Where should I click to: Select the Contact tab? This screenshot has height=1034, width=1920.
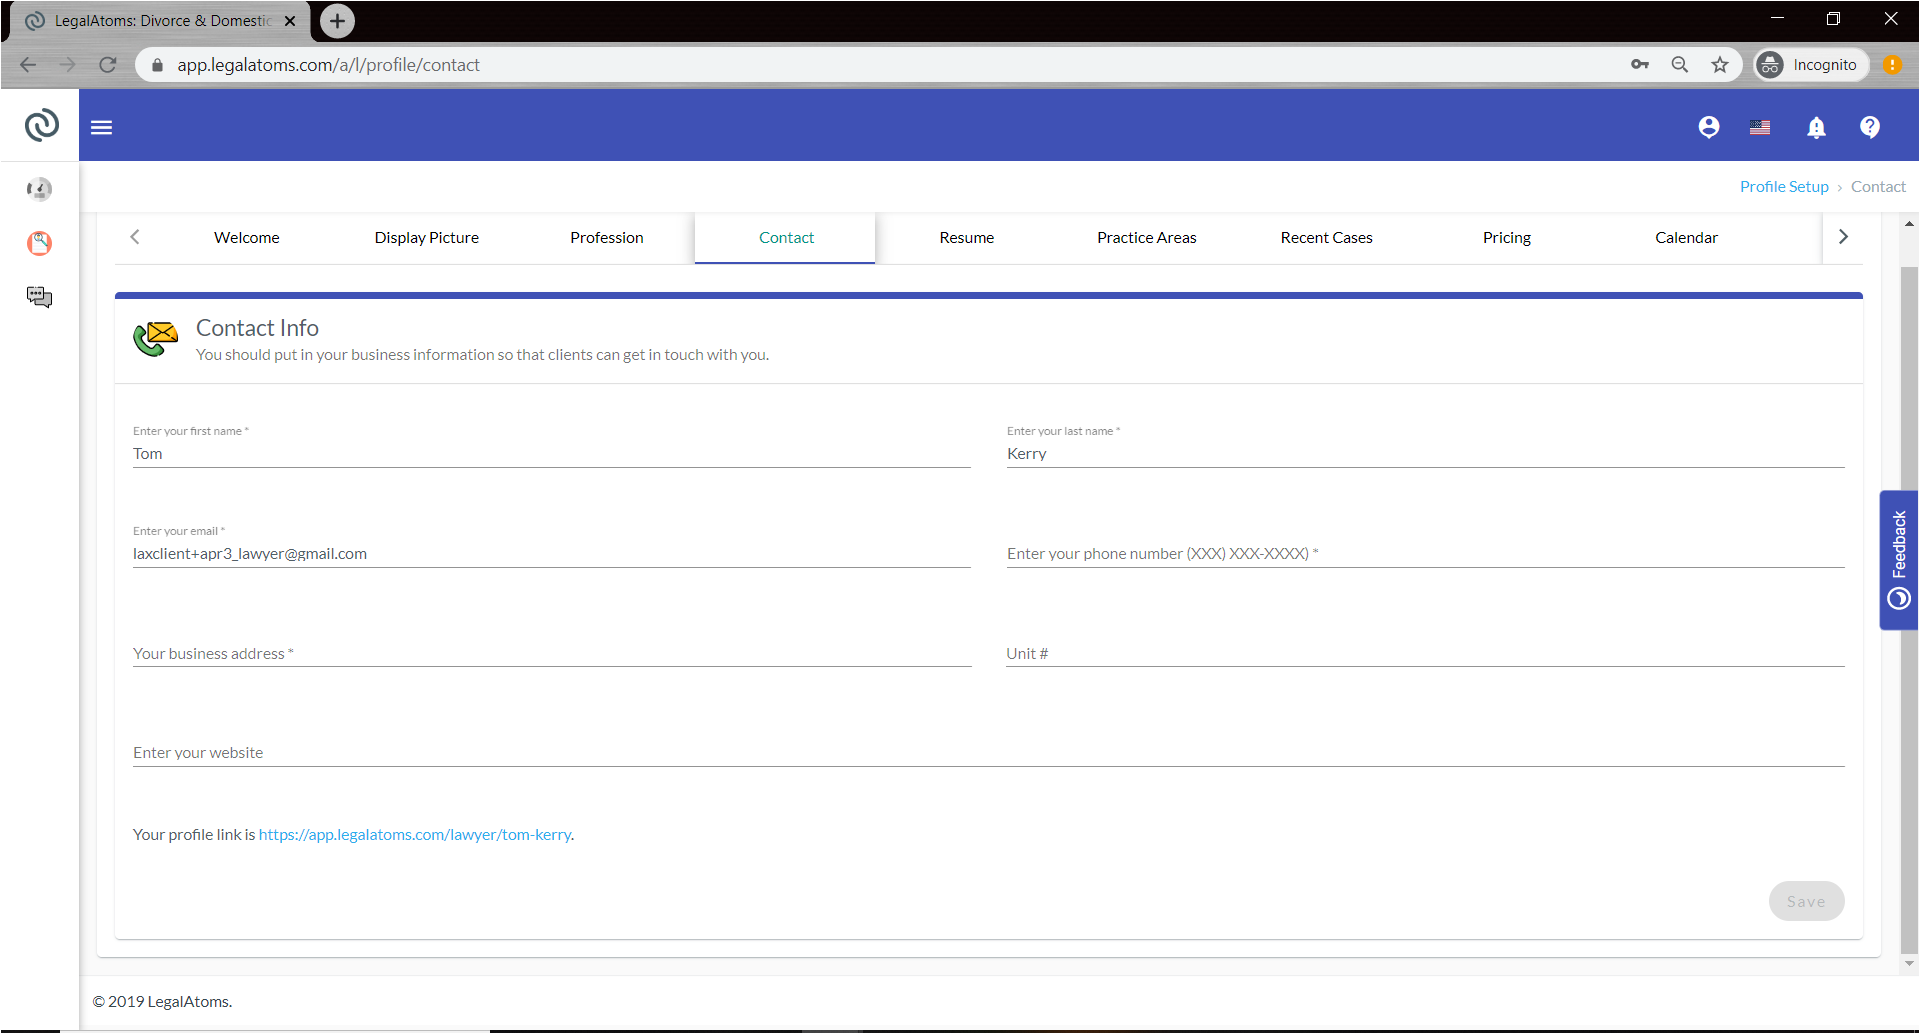[786, 238]
